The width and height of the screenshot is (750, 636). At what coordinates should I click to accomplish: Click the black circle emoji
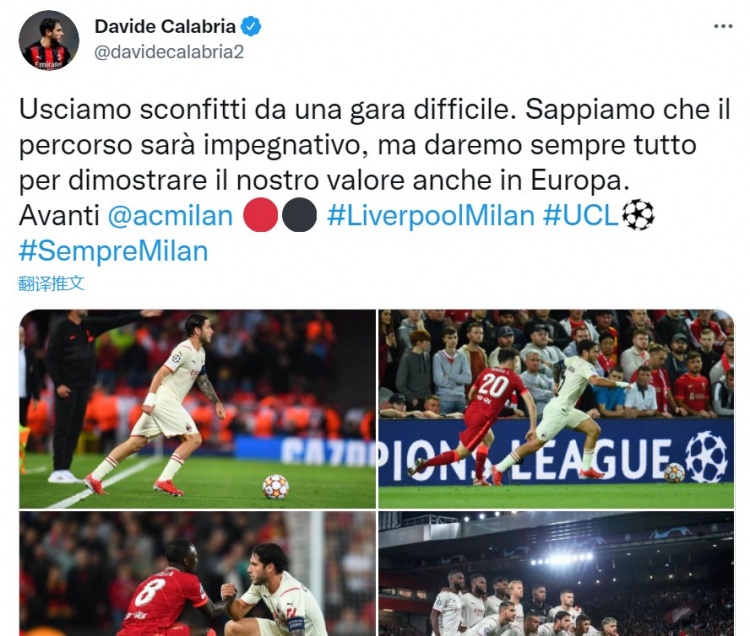[x=299, y=215]
